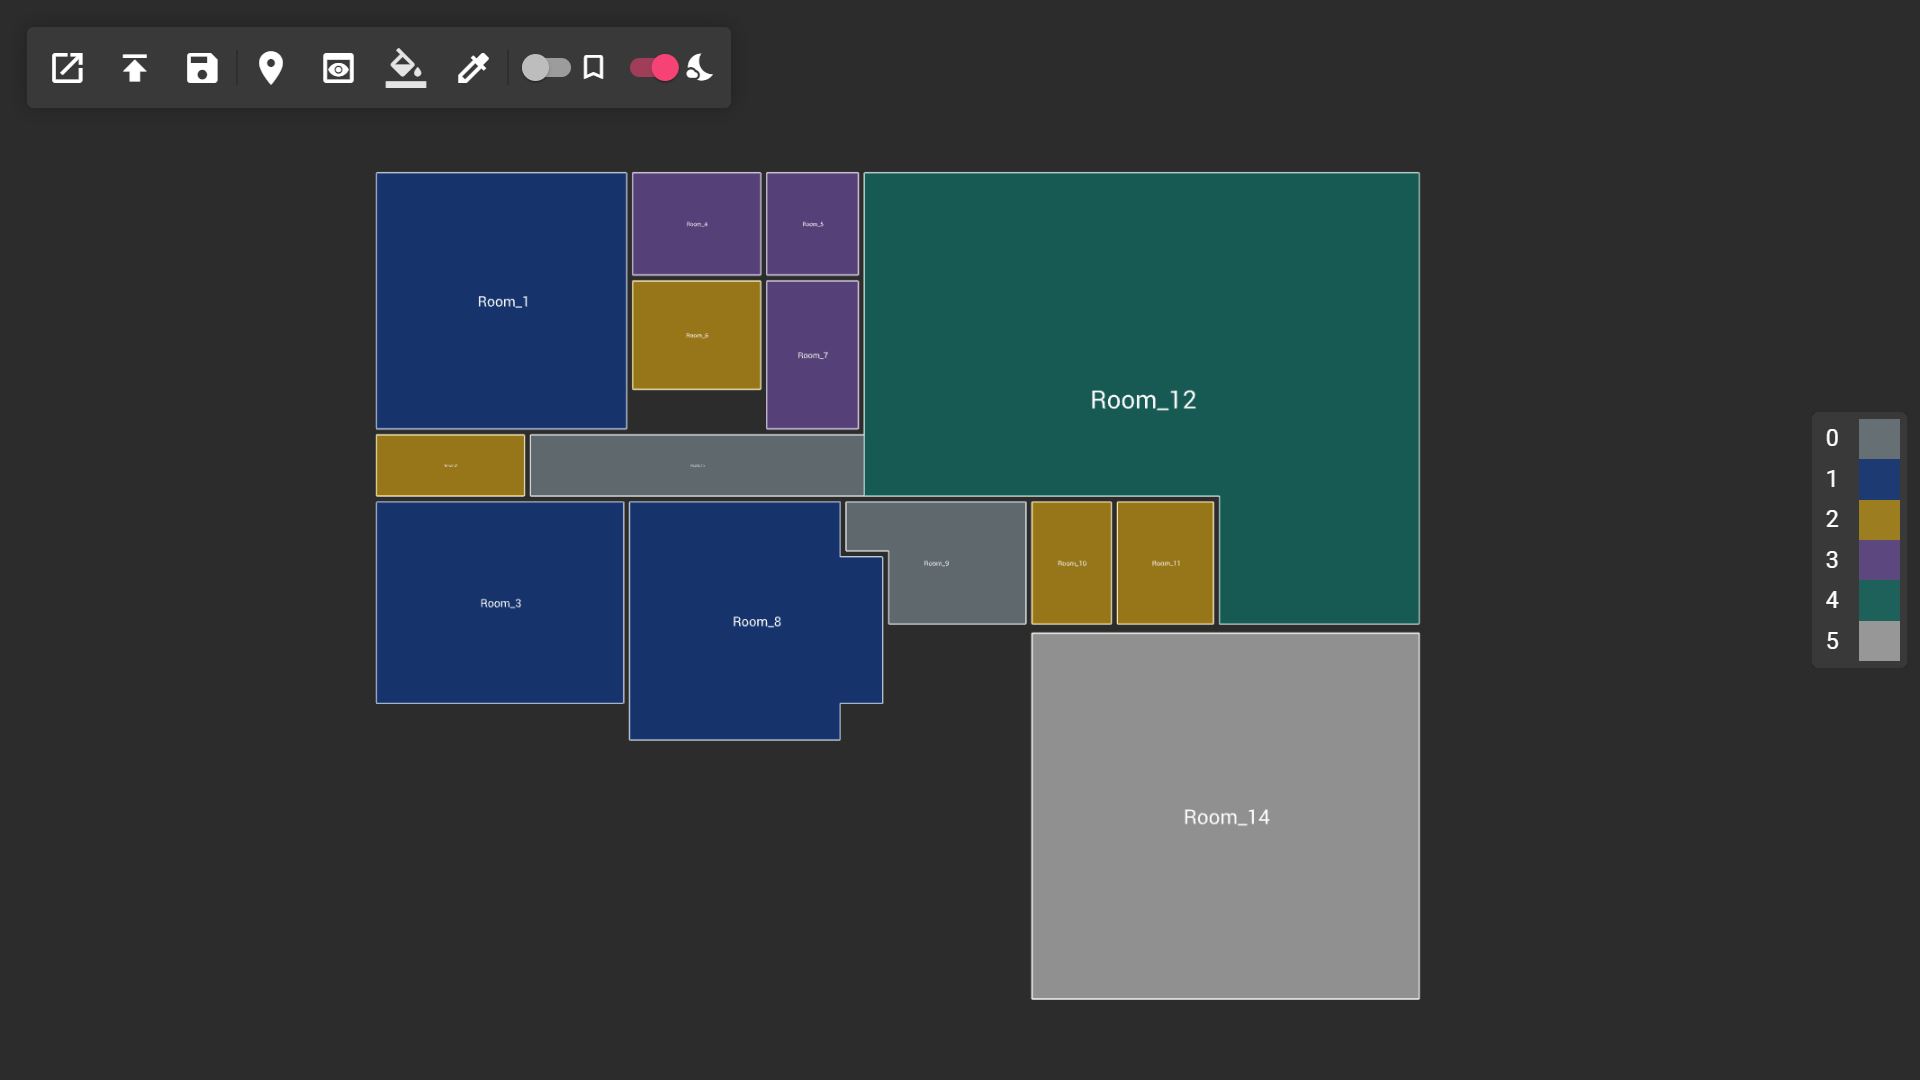Open the preview eye icon
This screenshot has height=1080, width=1920.
[338, 68]
